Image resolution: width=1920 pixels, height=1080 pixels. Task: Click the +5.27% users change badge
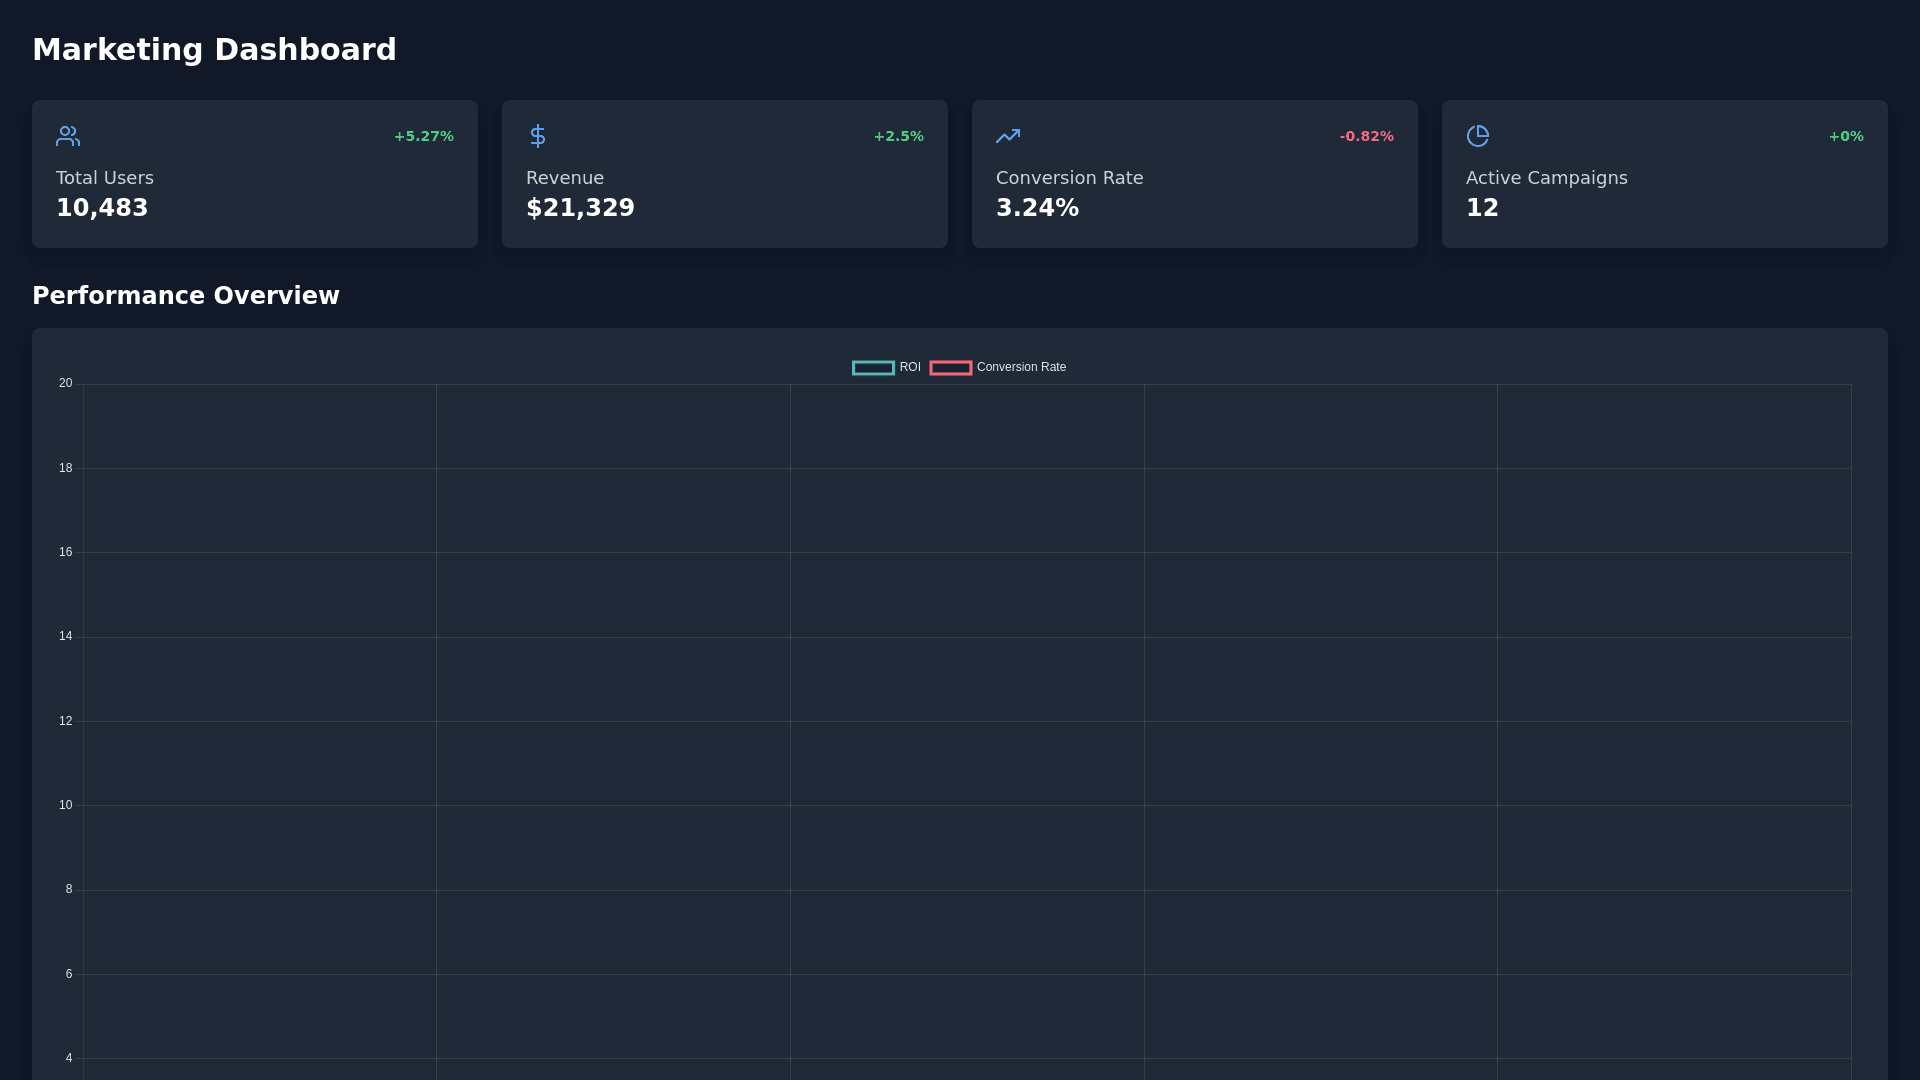423,136
